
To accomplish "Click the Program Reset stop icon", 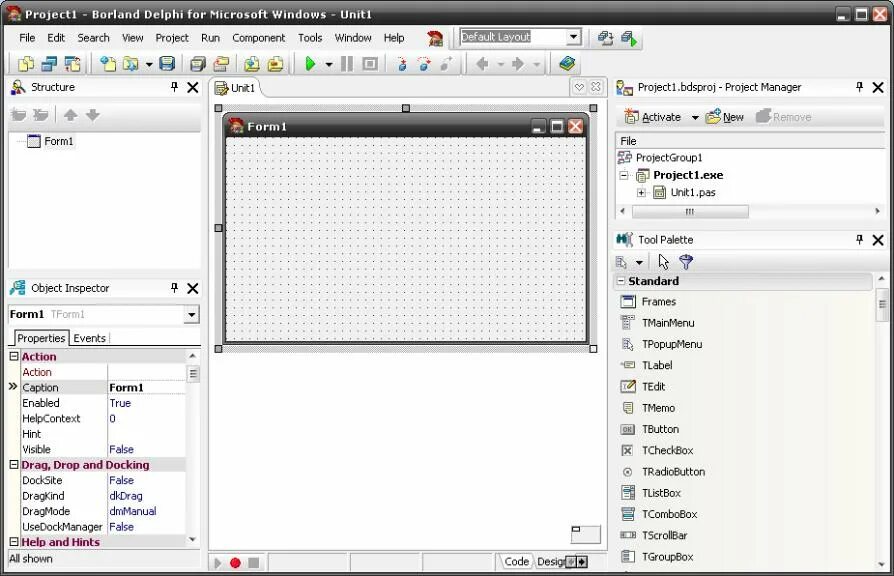I will (370, 64).
